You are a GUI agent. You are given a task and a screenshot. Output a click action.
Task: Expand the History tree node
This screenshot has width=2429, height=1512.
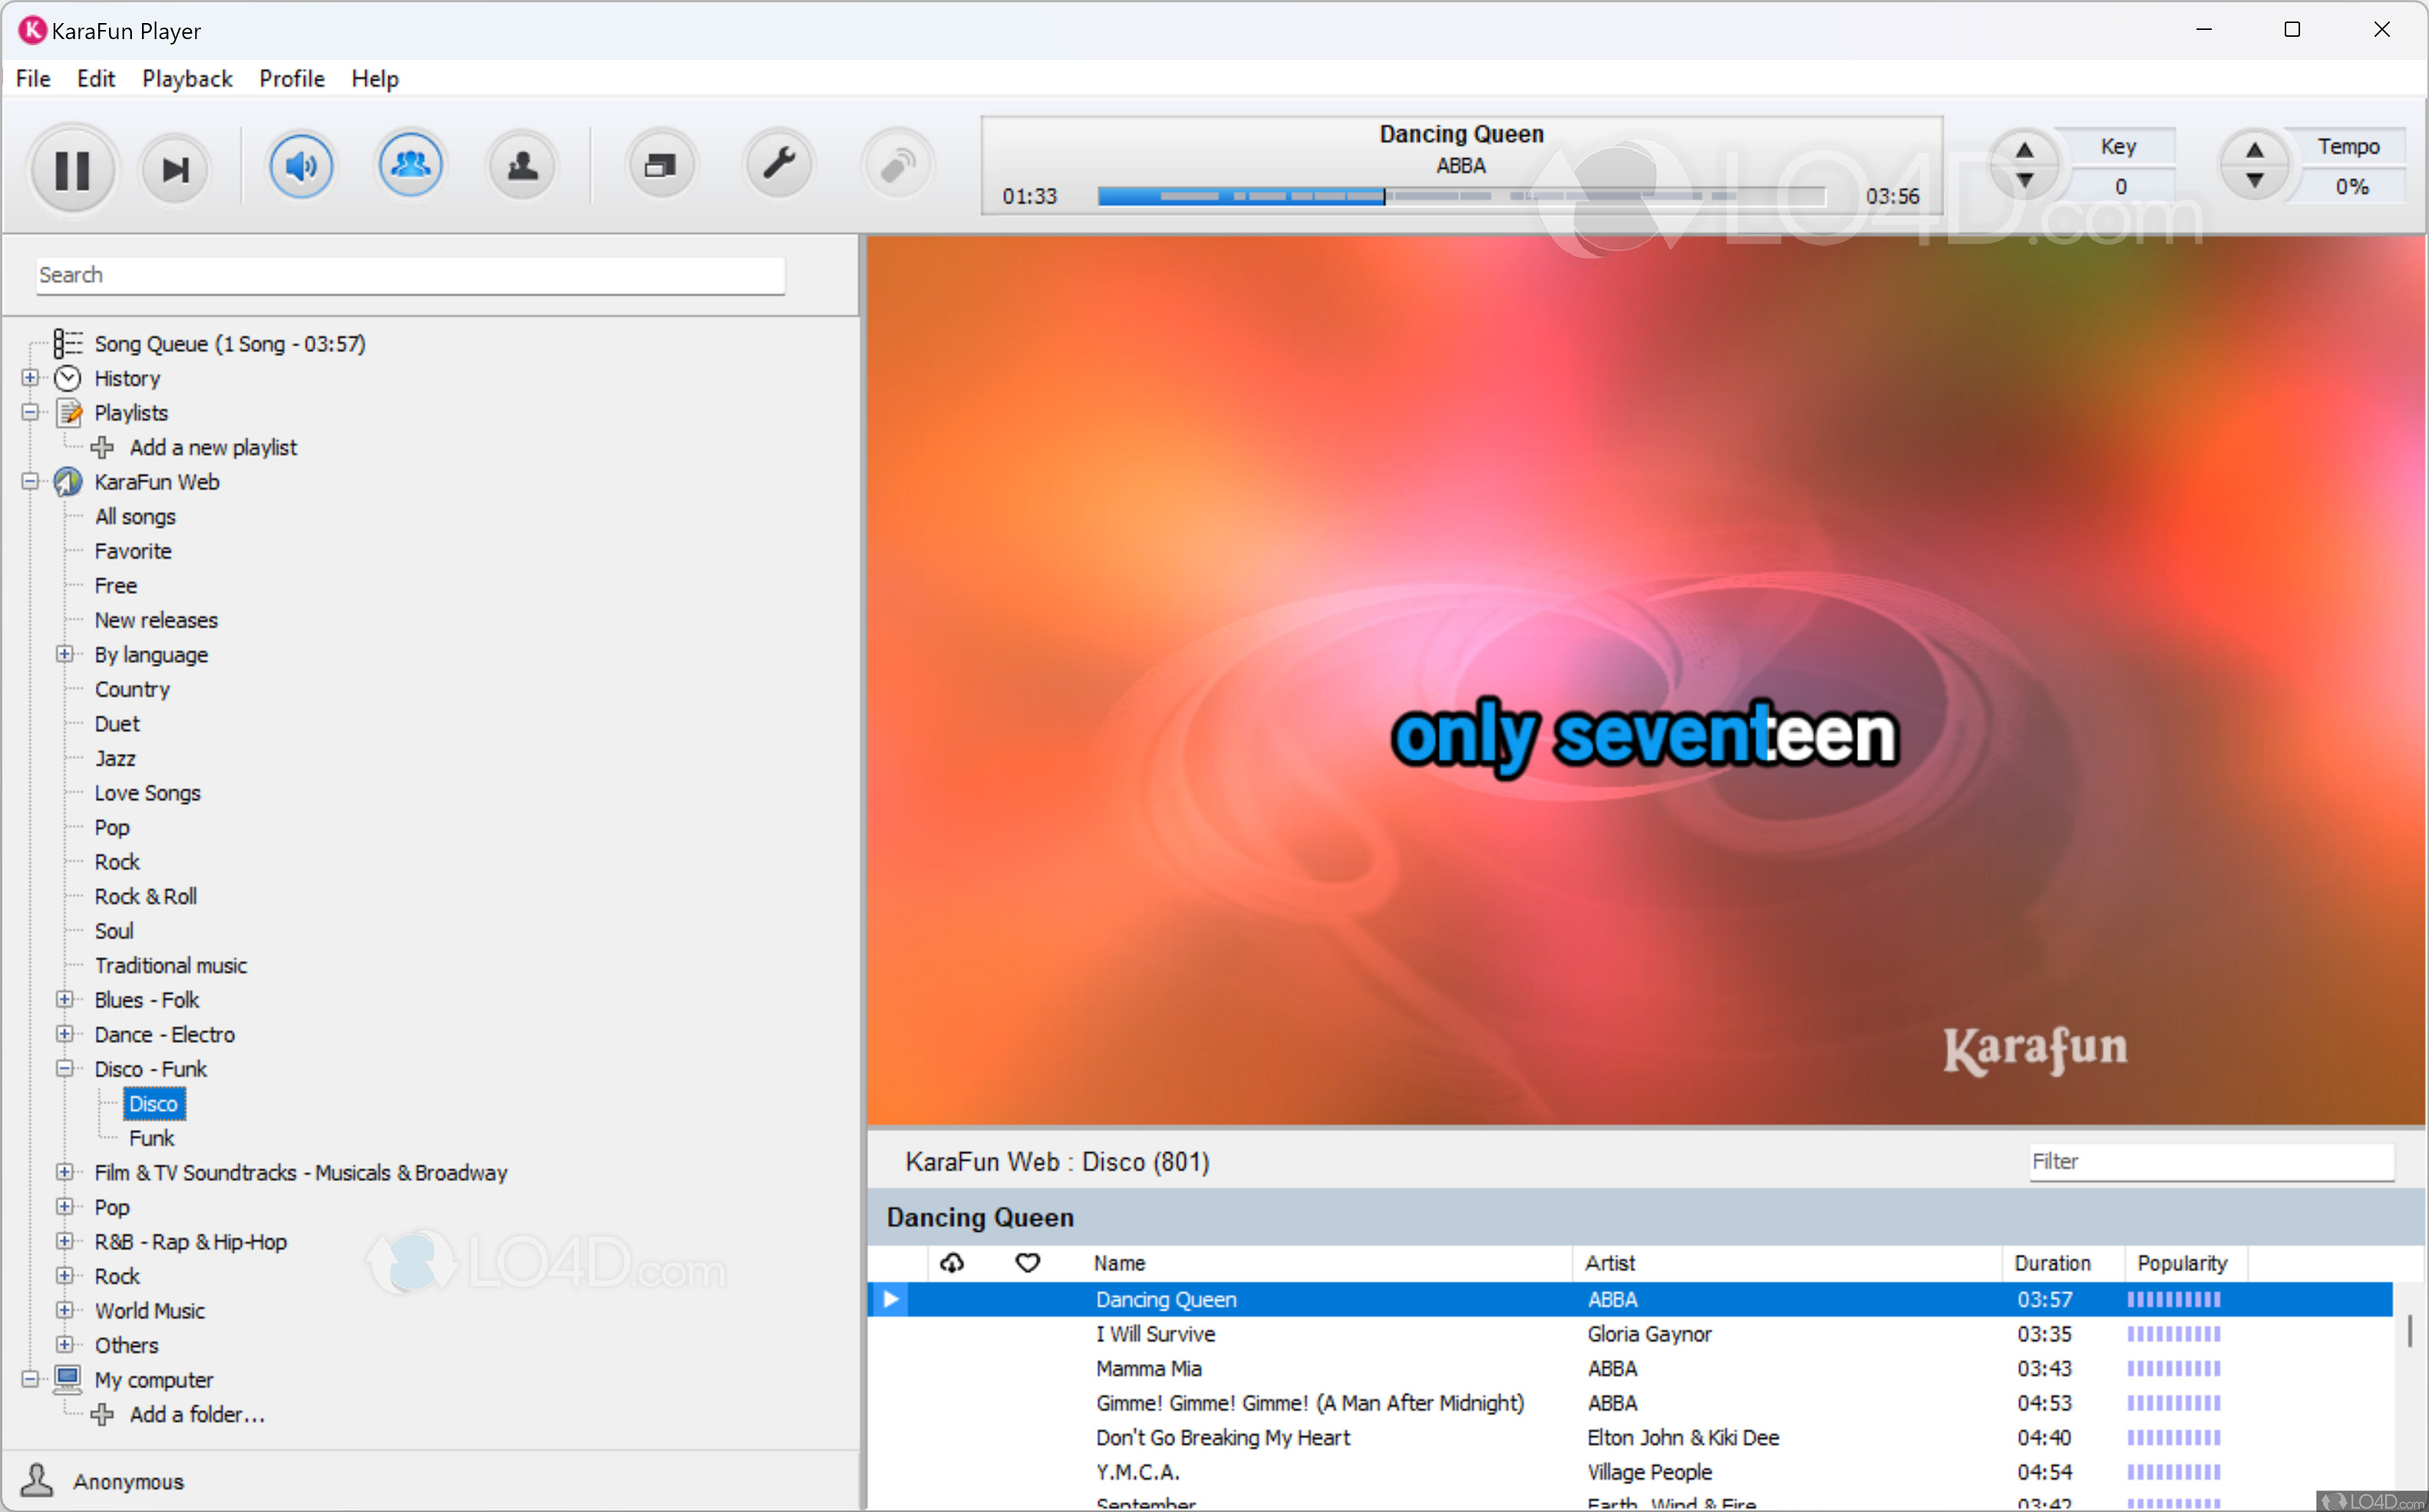[30, 378]
